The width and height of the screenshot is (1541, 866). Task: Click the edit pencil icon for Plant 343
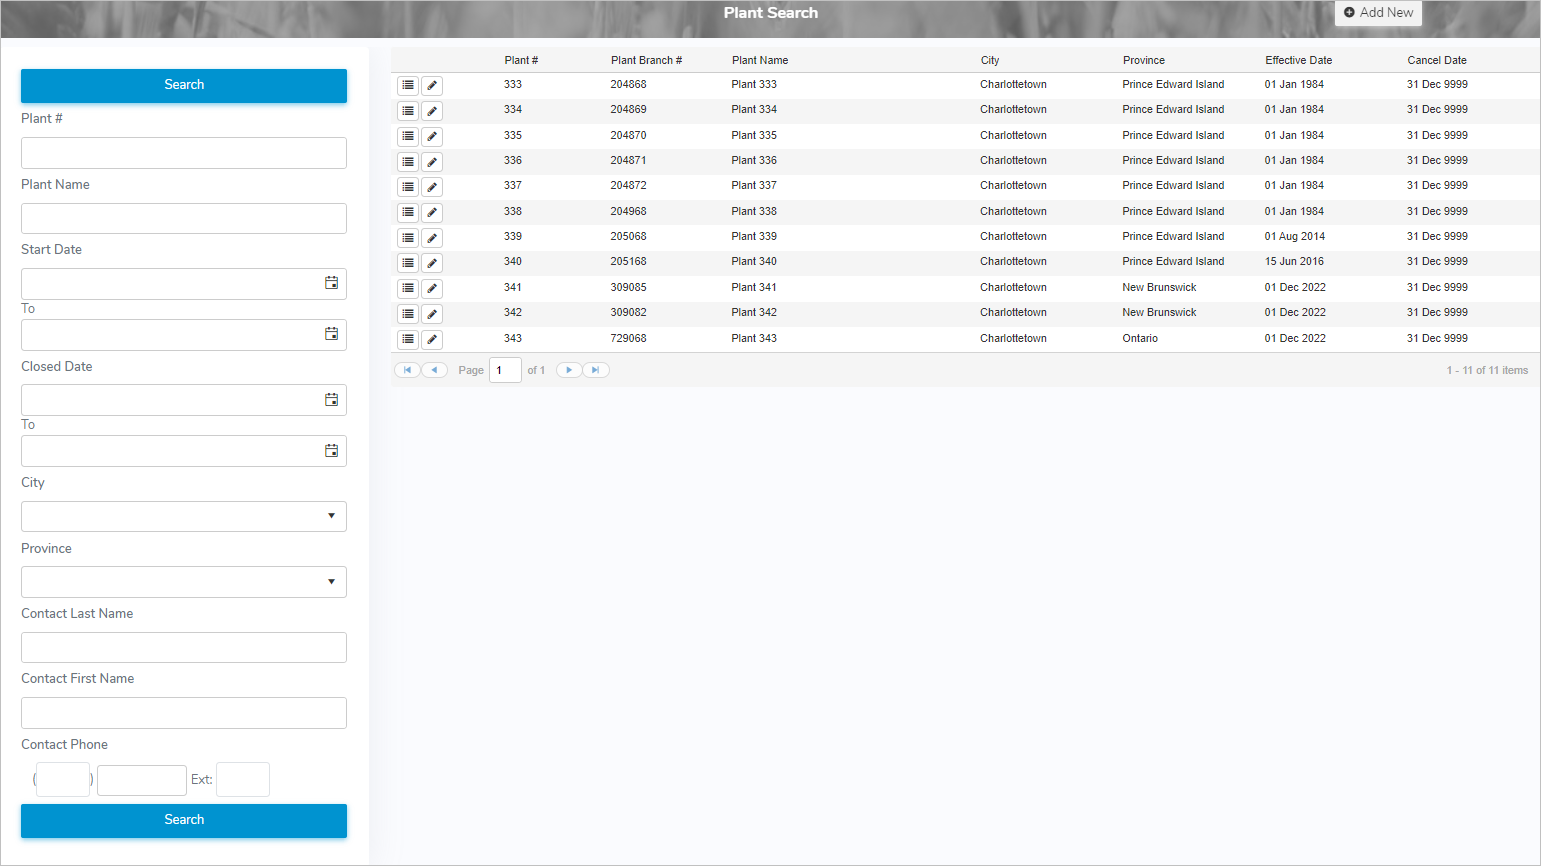432,340
